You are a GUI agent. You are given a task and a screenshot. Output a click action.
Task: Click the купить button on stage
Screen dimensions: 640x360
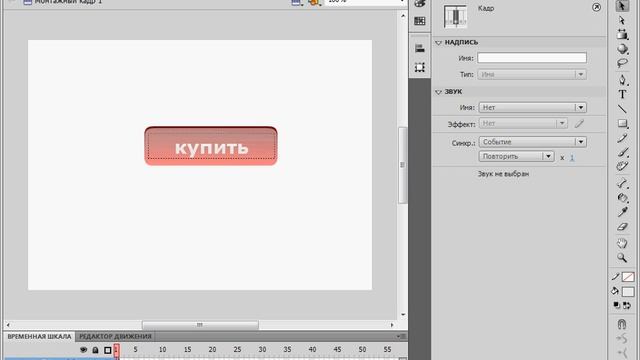(211, 146)
